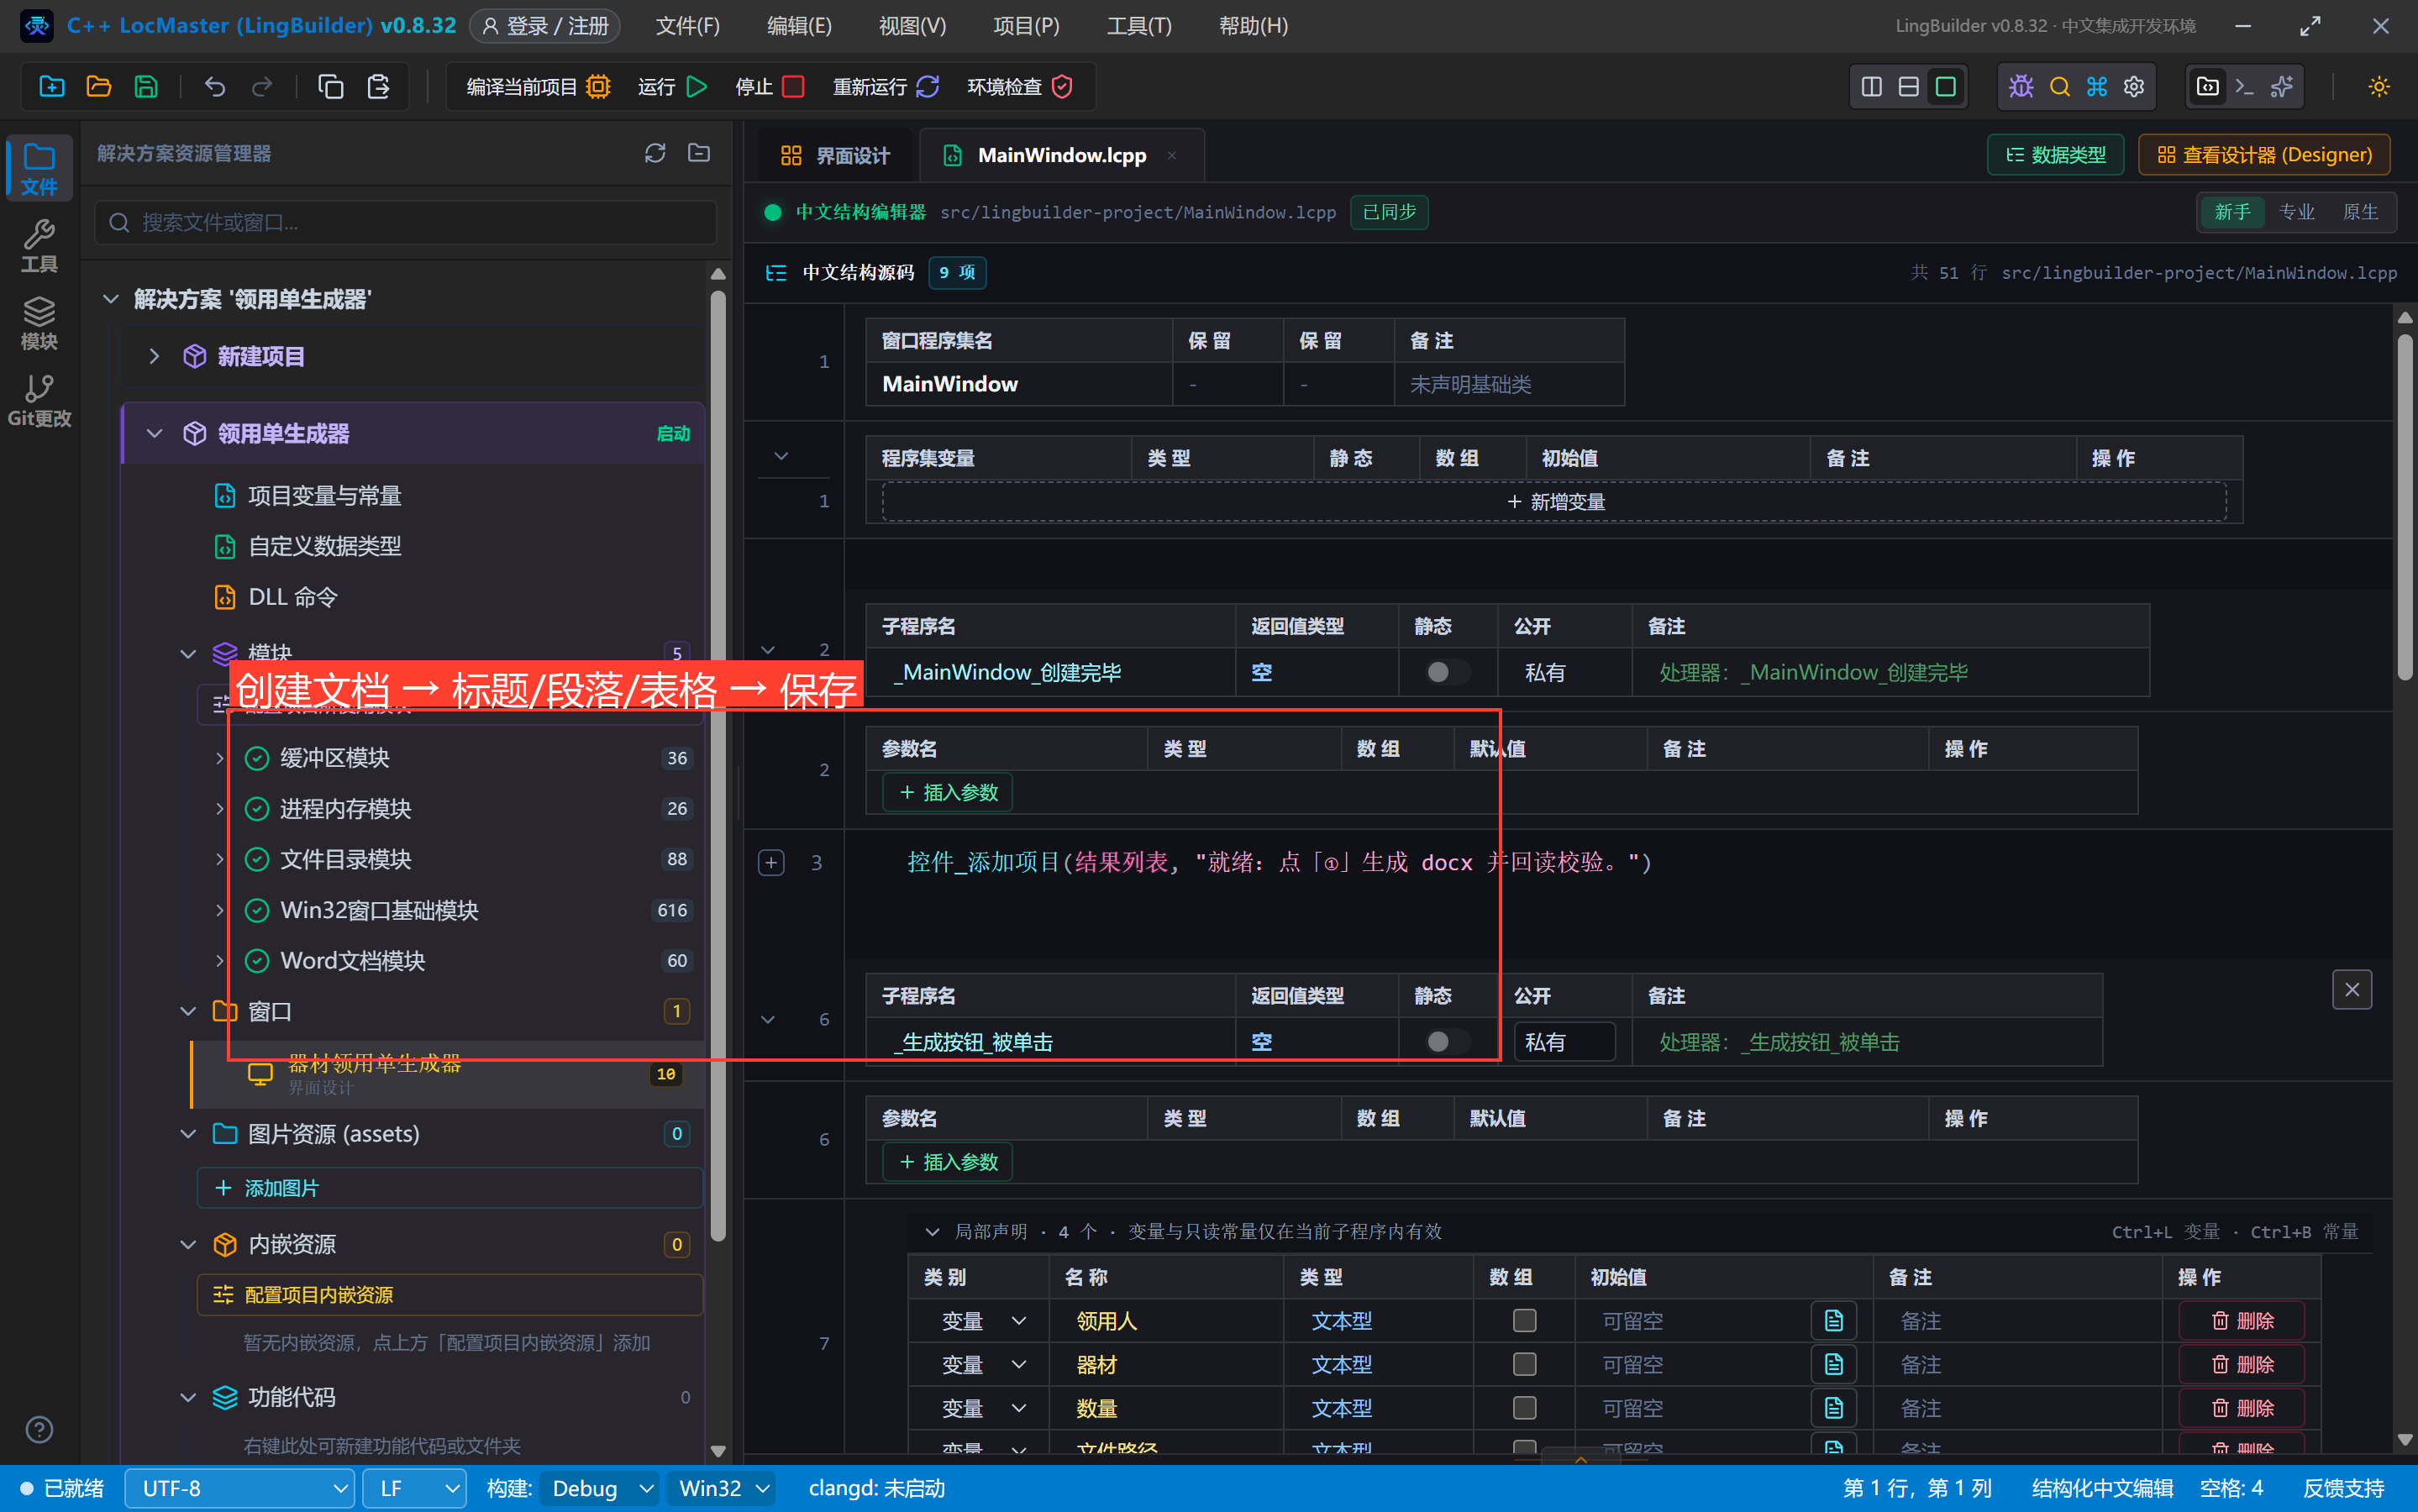Undo the last action
The height and width of the screenshot is (1512, 2418).
214,87
